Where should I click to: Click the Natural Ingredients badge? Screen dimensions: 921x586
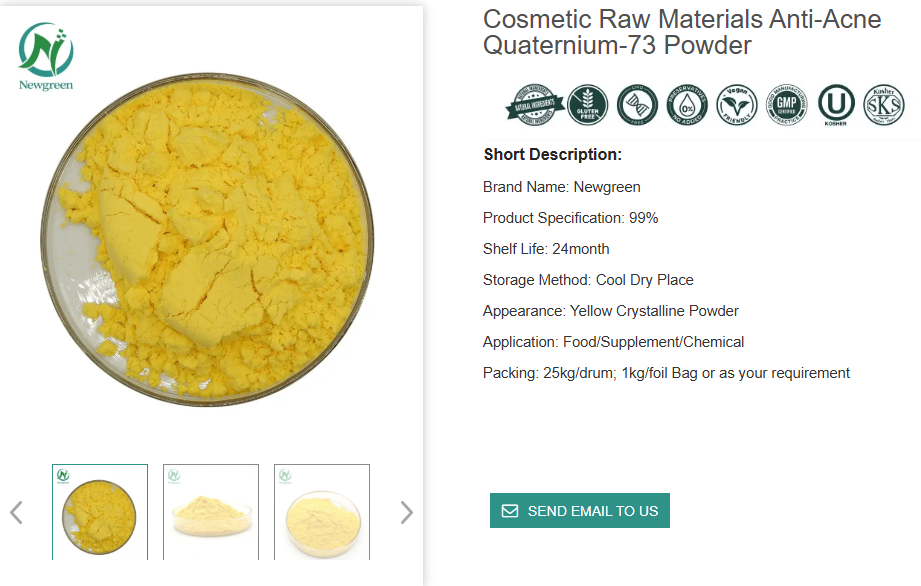535,105
